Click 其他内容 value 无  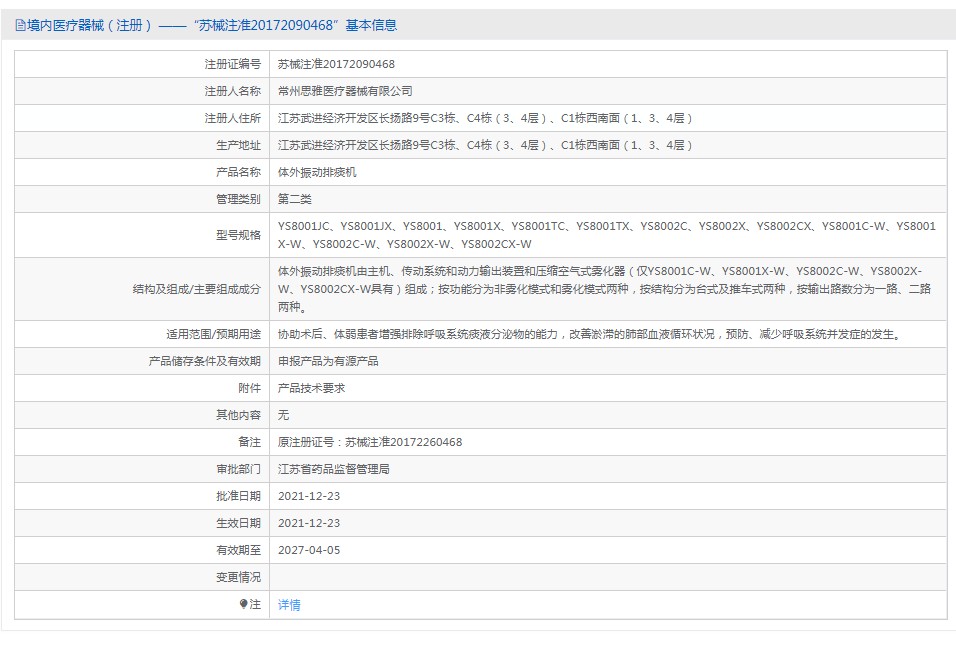pos(284,415)
